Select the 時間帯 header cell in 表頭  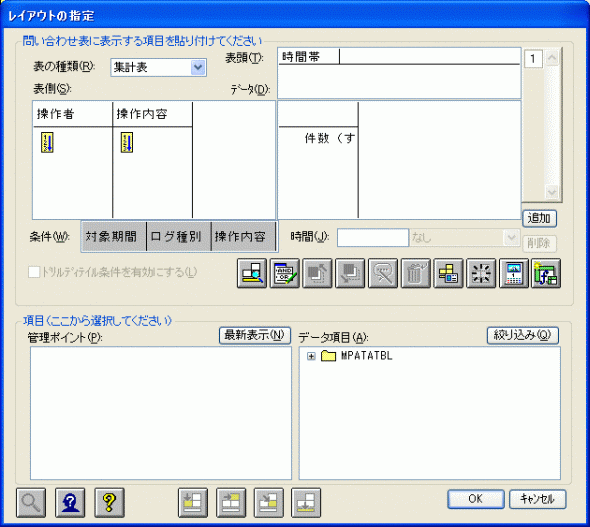[x=309, y=57]
